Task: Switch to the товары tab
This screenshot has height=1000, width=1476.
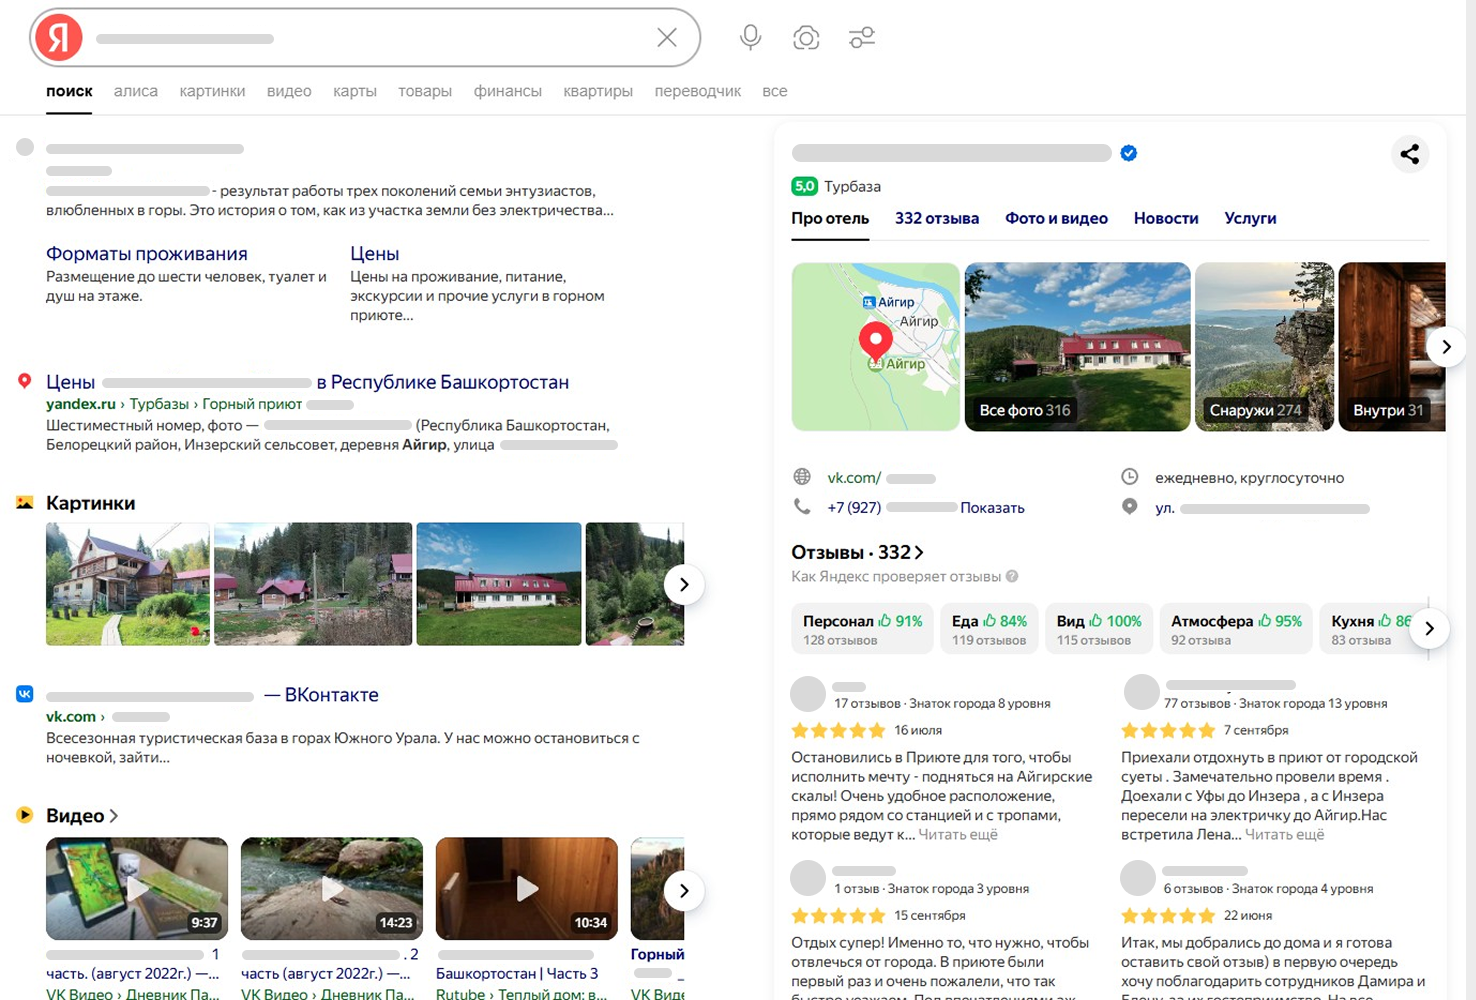Action: pyautogui.click(x=425, y=91)
